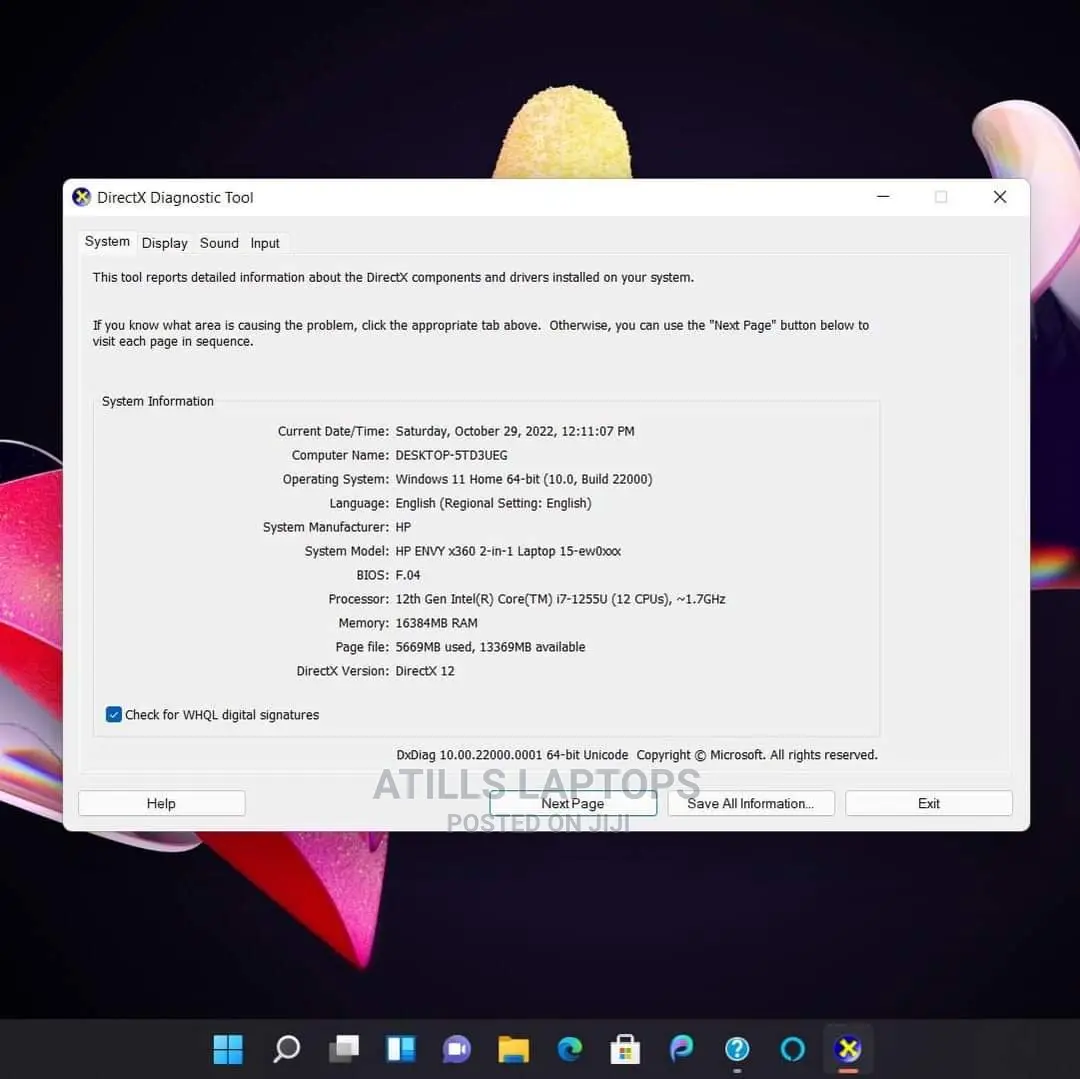This screenshot has height=1079, width=1080.
Task: Exit the DirectX Diagnostic Tool
Action: click(928, 804)
